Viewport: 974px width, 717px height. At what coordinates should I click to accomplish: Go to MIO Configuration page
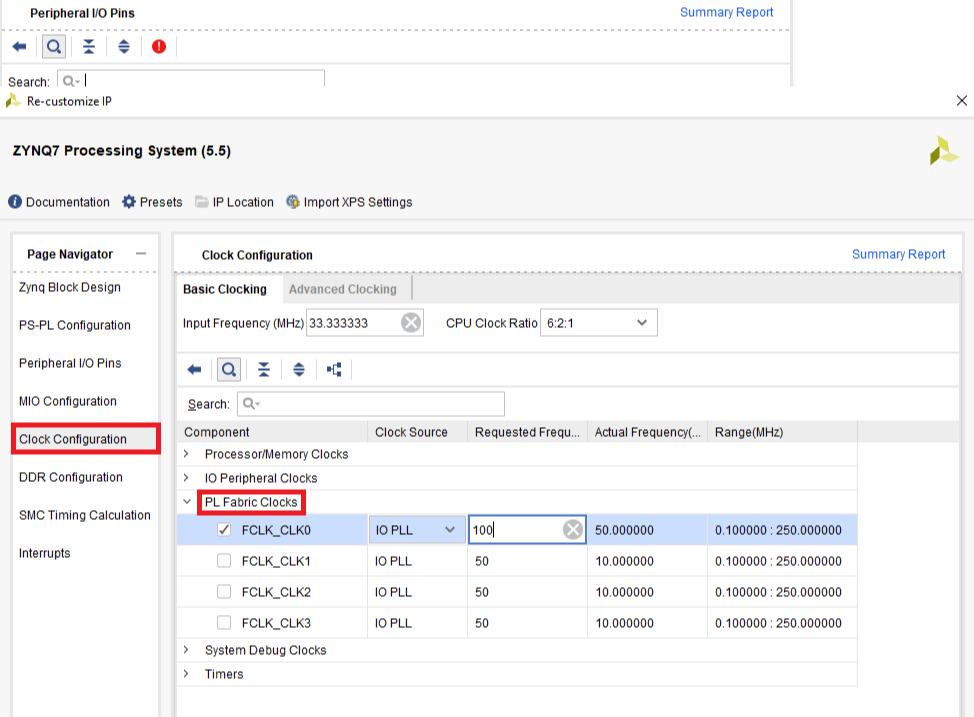coord(68,401)
